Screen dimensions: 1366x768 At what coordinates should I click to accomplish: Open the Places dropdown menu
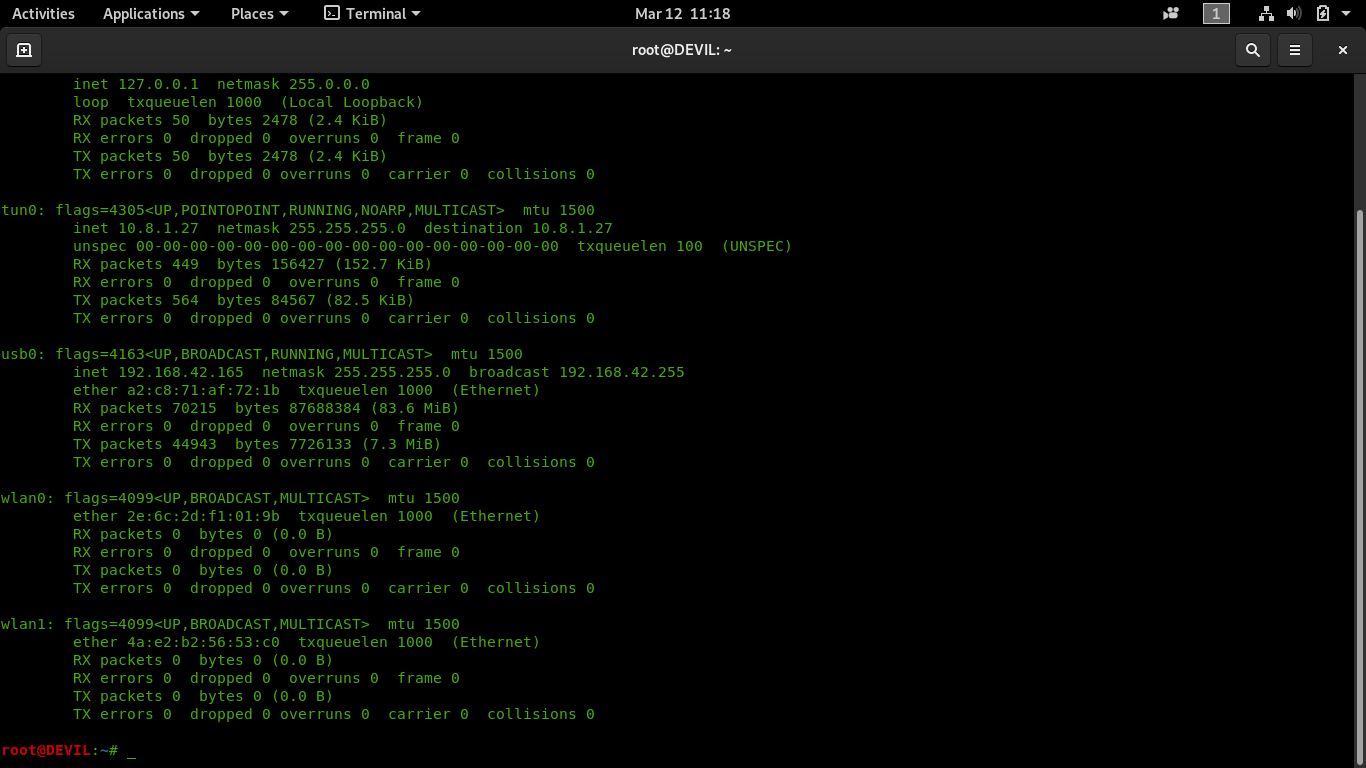259,14
